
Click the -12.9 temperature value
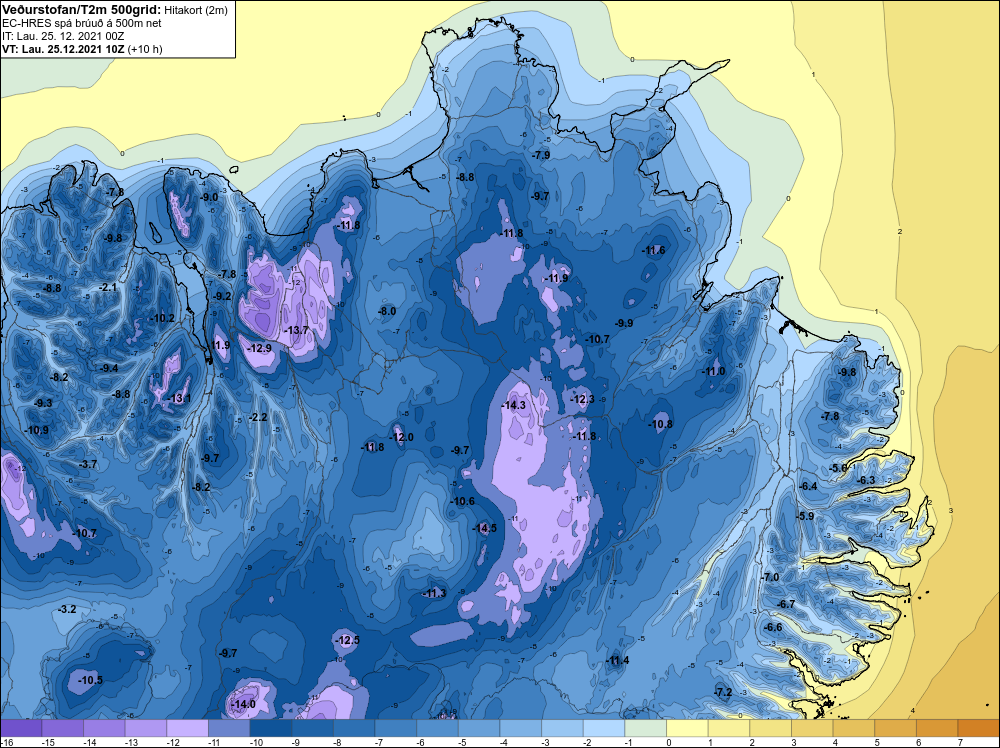(x=260, y=348)
